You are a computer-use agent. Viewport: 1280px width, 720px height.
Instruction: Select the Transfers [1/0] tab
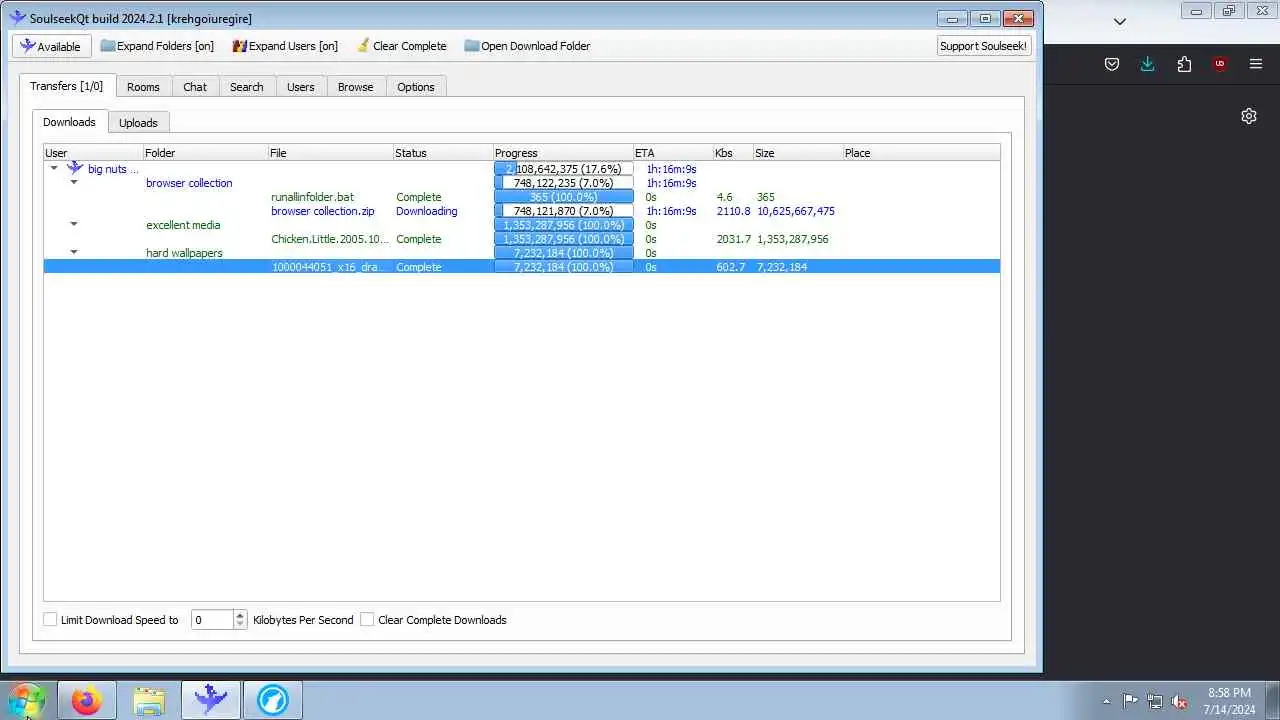tap(67, 86)
